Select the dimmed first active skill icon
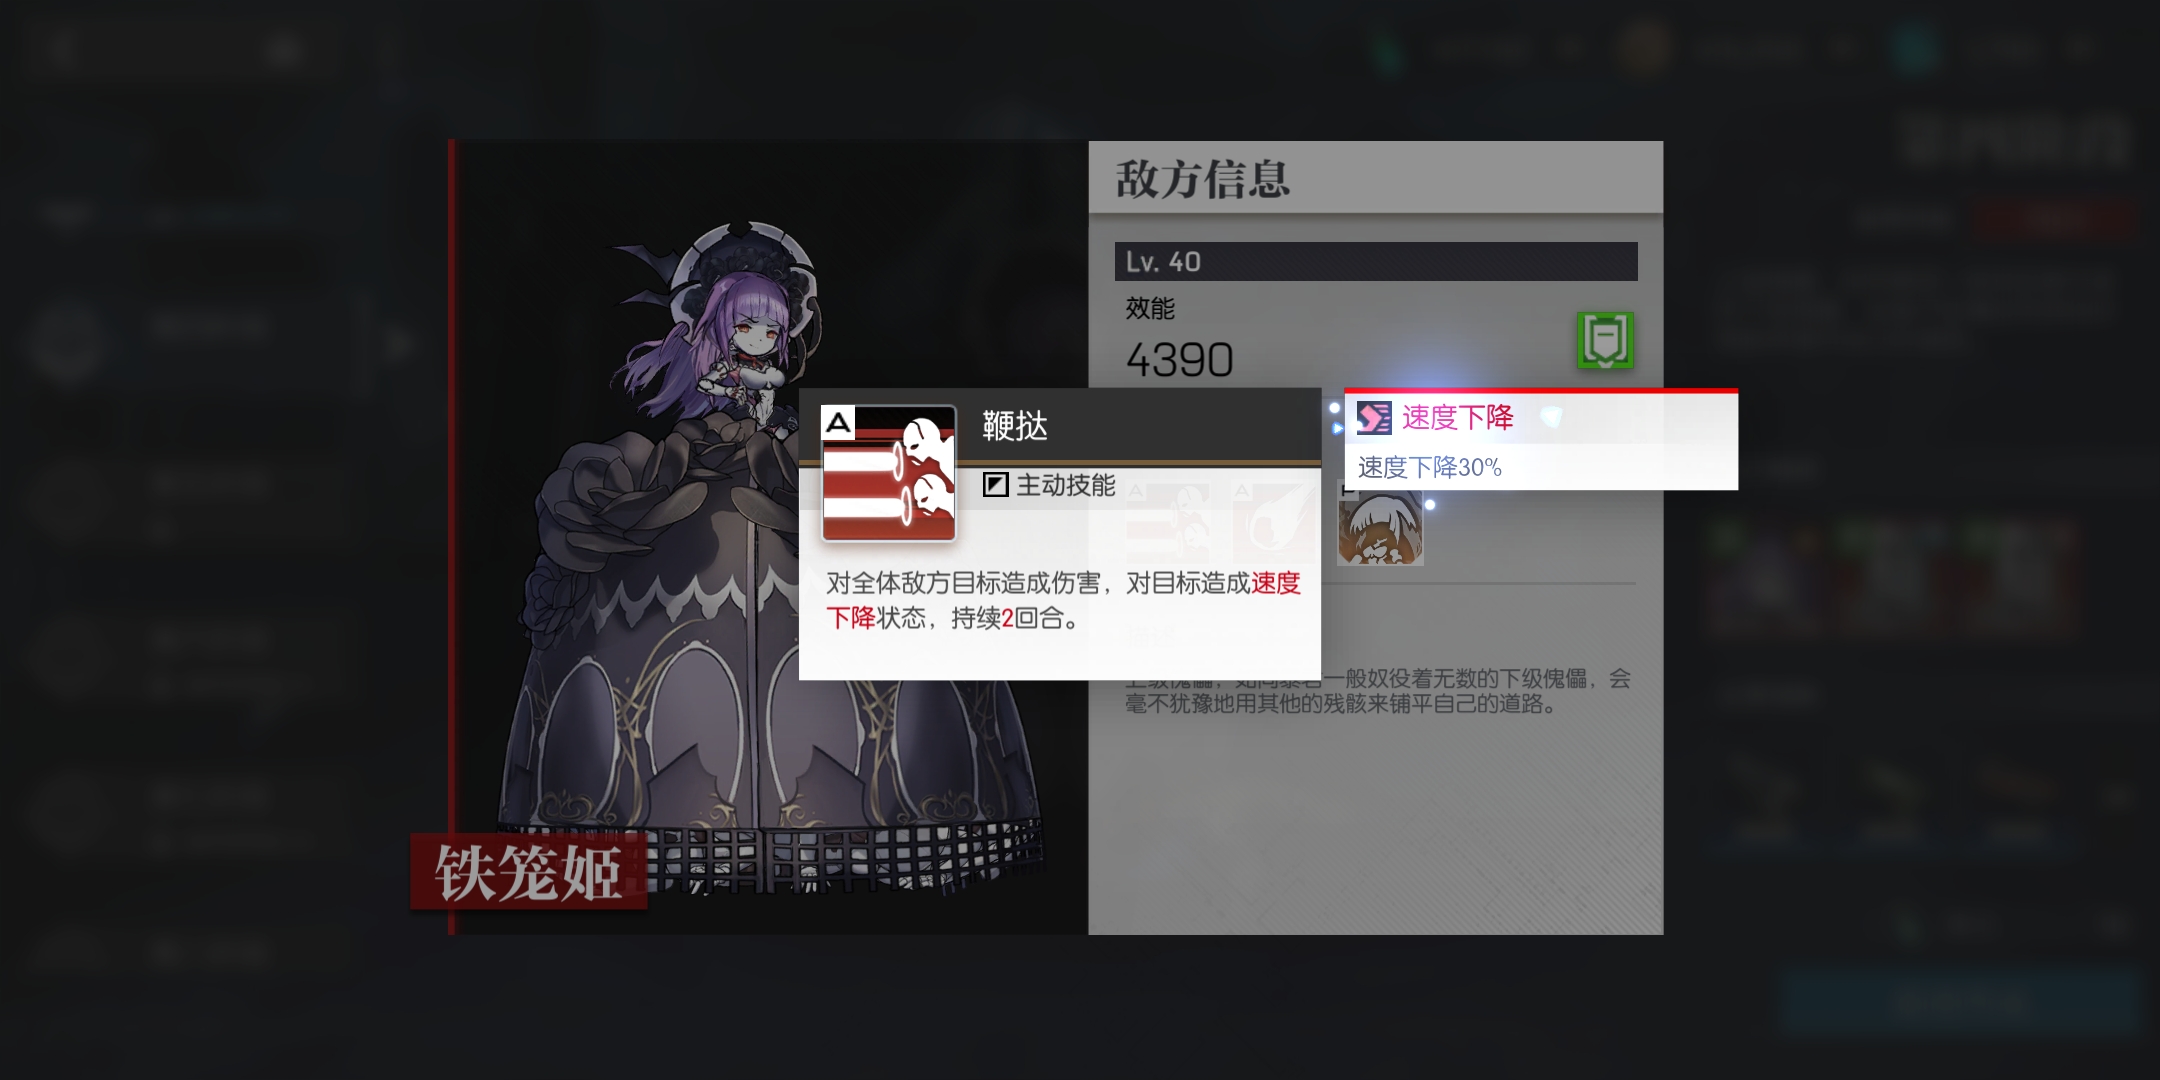2160x1080 pixels. coord(1166,523)
